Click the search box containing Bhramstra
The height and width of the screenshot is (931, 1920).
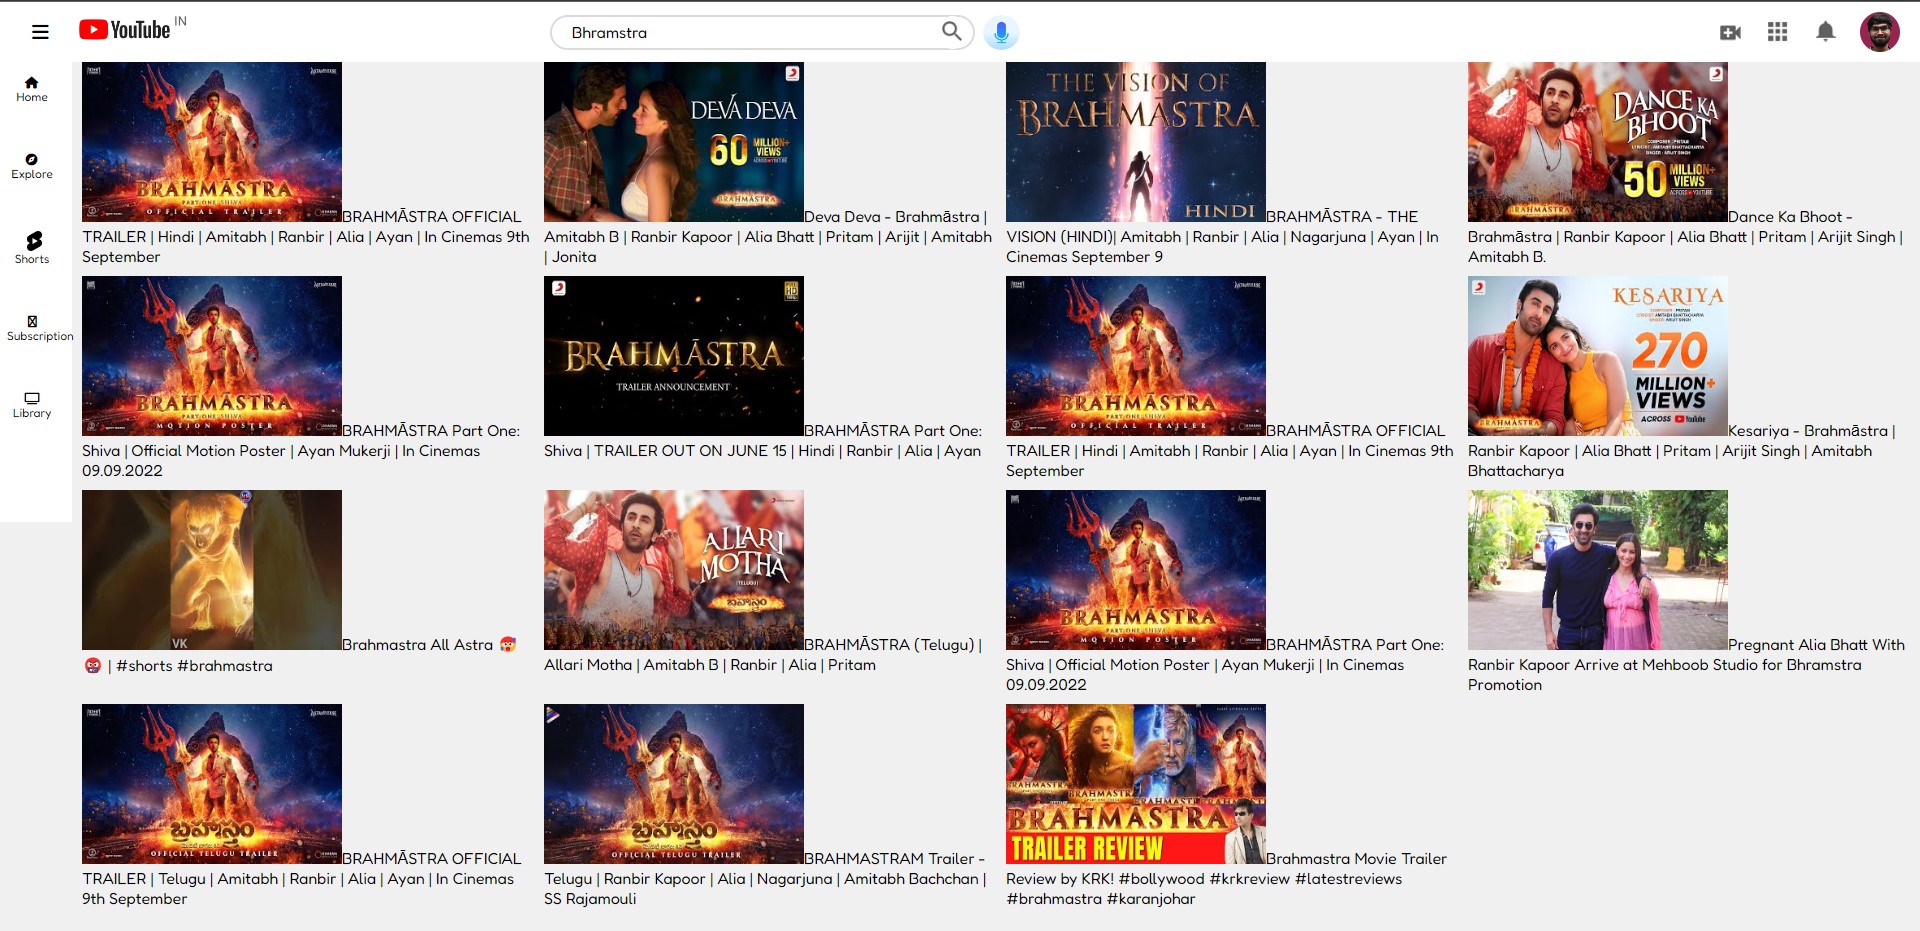pos(750,33)
